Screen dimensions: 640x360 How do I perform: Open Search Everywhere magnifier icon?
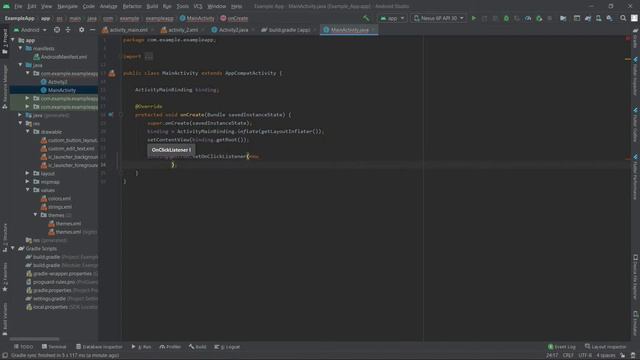[623, 18]
